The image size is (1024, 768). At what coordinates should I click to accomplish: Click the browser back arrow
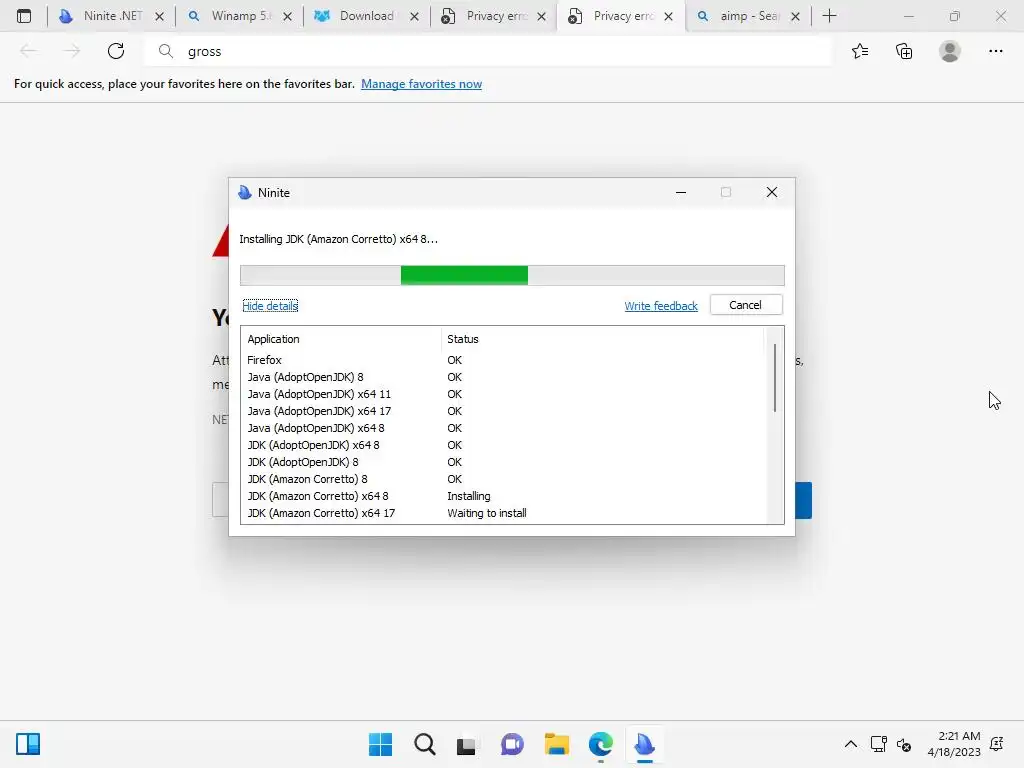(27, 51)
